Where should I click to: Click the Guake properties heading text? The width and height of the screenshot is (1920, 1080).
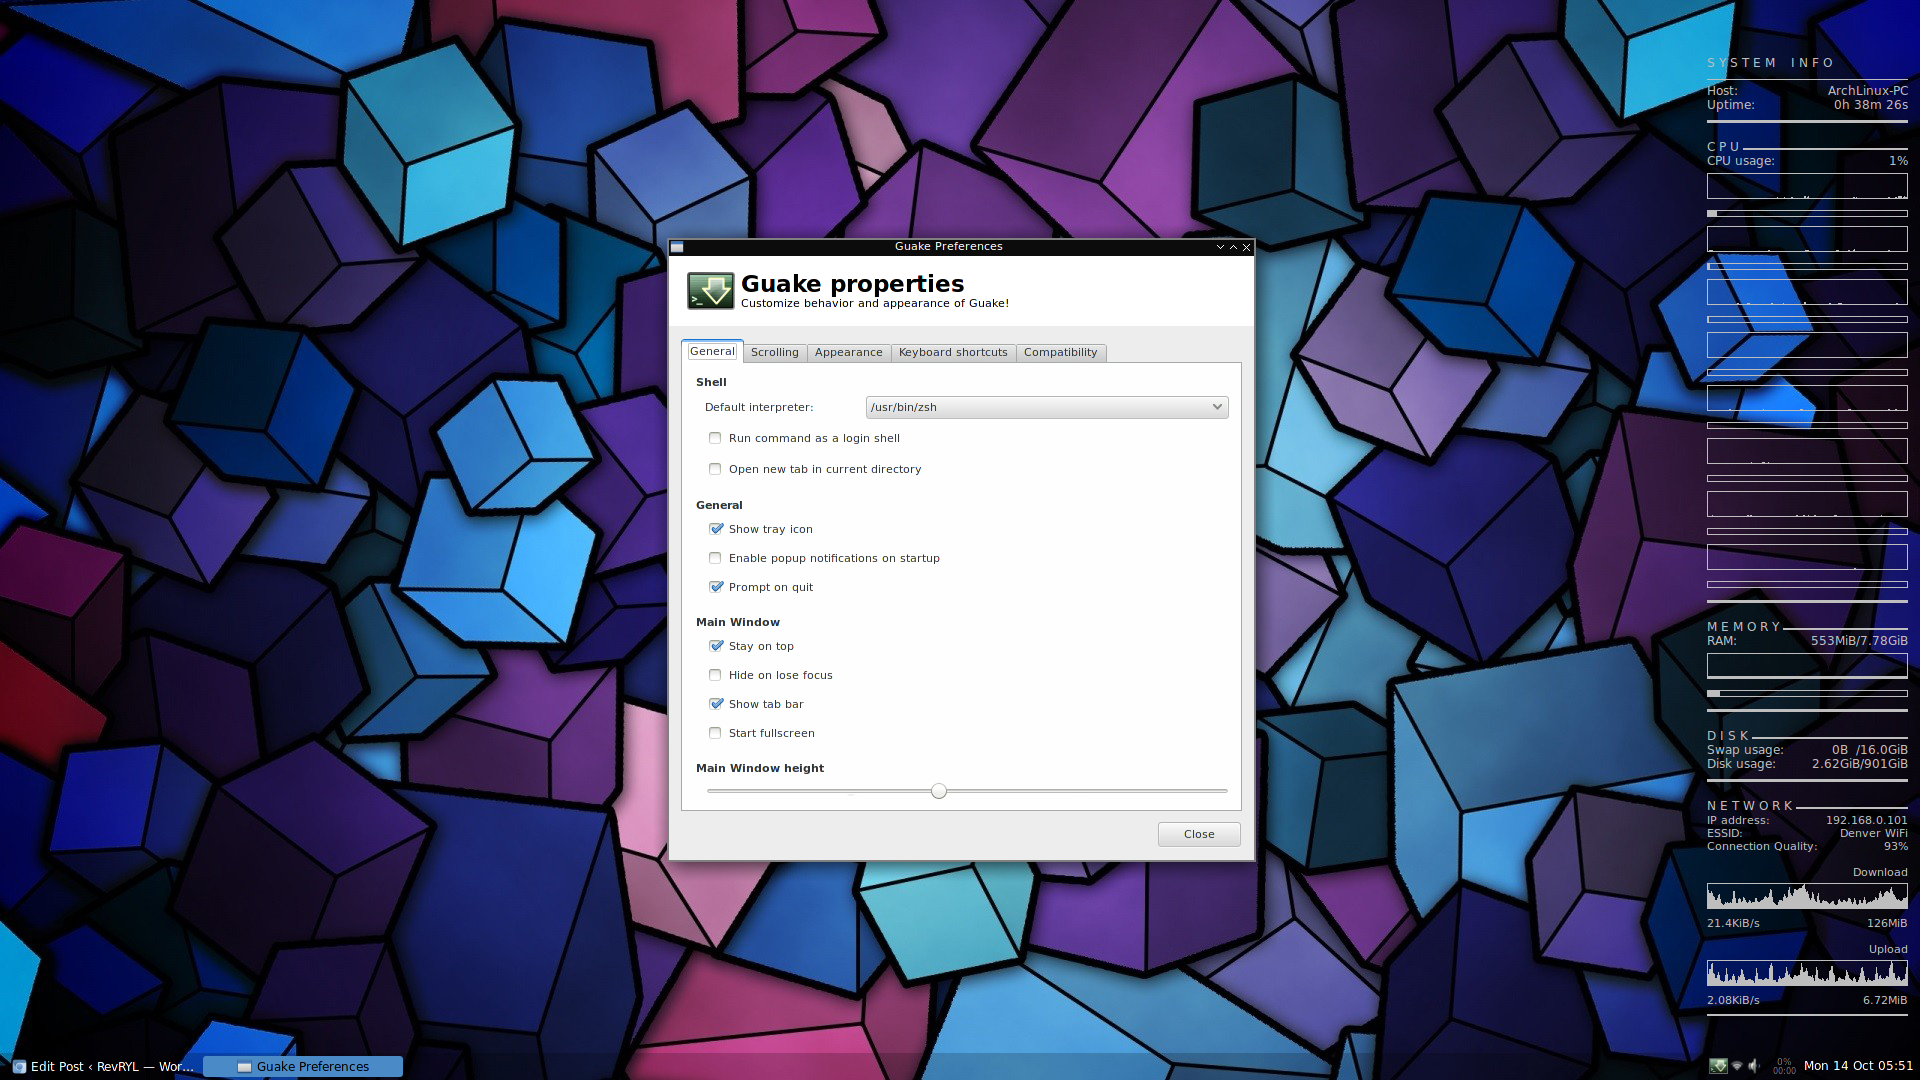852,284
